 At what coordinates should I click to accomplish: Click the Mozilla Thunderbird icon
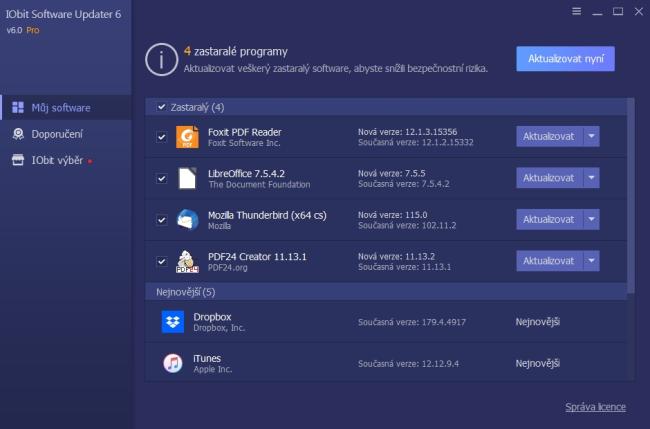pos(187,220)
